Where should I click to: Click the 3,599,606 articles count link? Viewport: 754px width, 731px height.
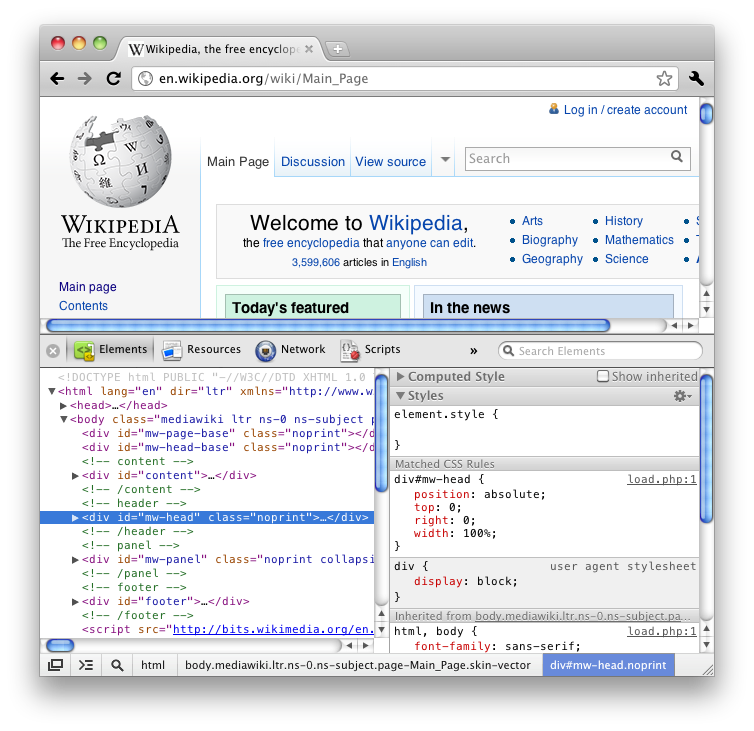click(315, 263)
